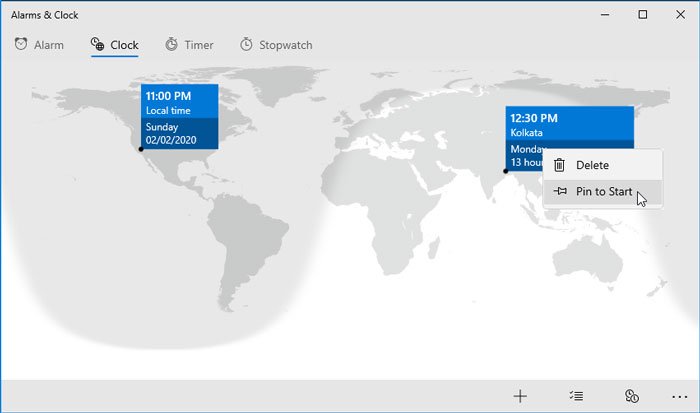Viewport: 700px width, 413px height.
Task: Open the compare times icon
Action: [x=632, y=396]
